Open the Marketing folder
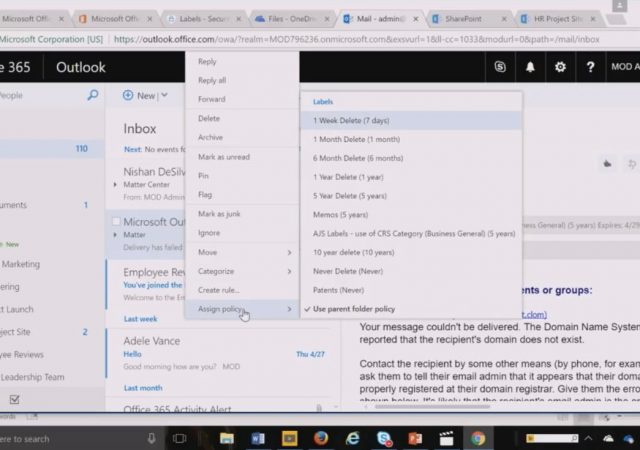 21,264
